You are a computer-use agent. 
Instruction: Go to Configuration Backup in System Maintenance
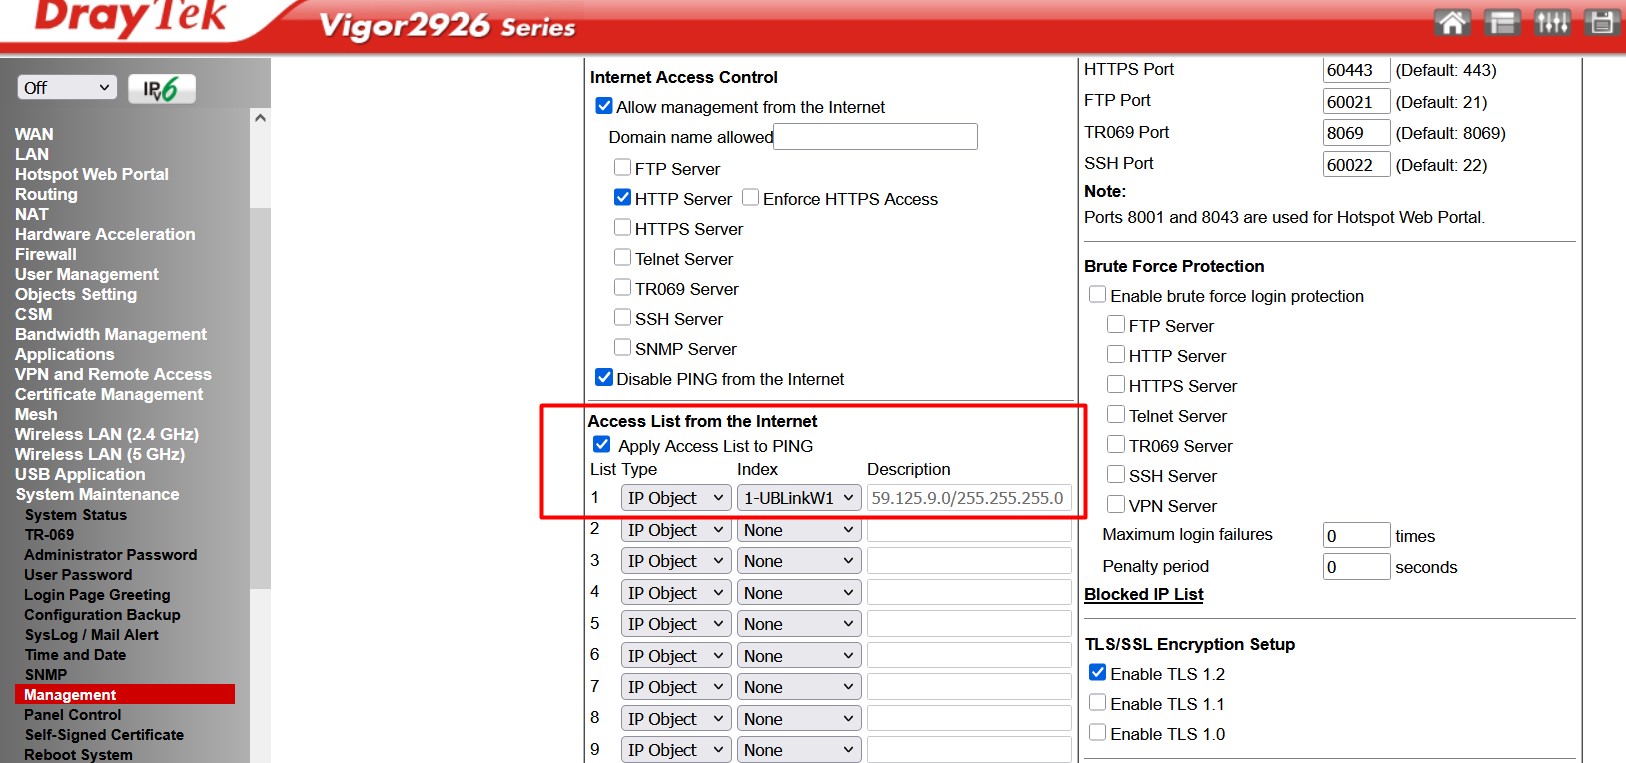click(x=102, y=615)
